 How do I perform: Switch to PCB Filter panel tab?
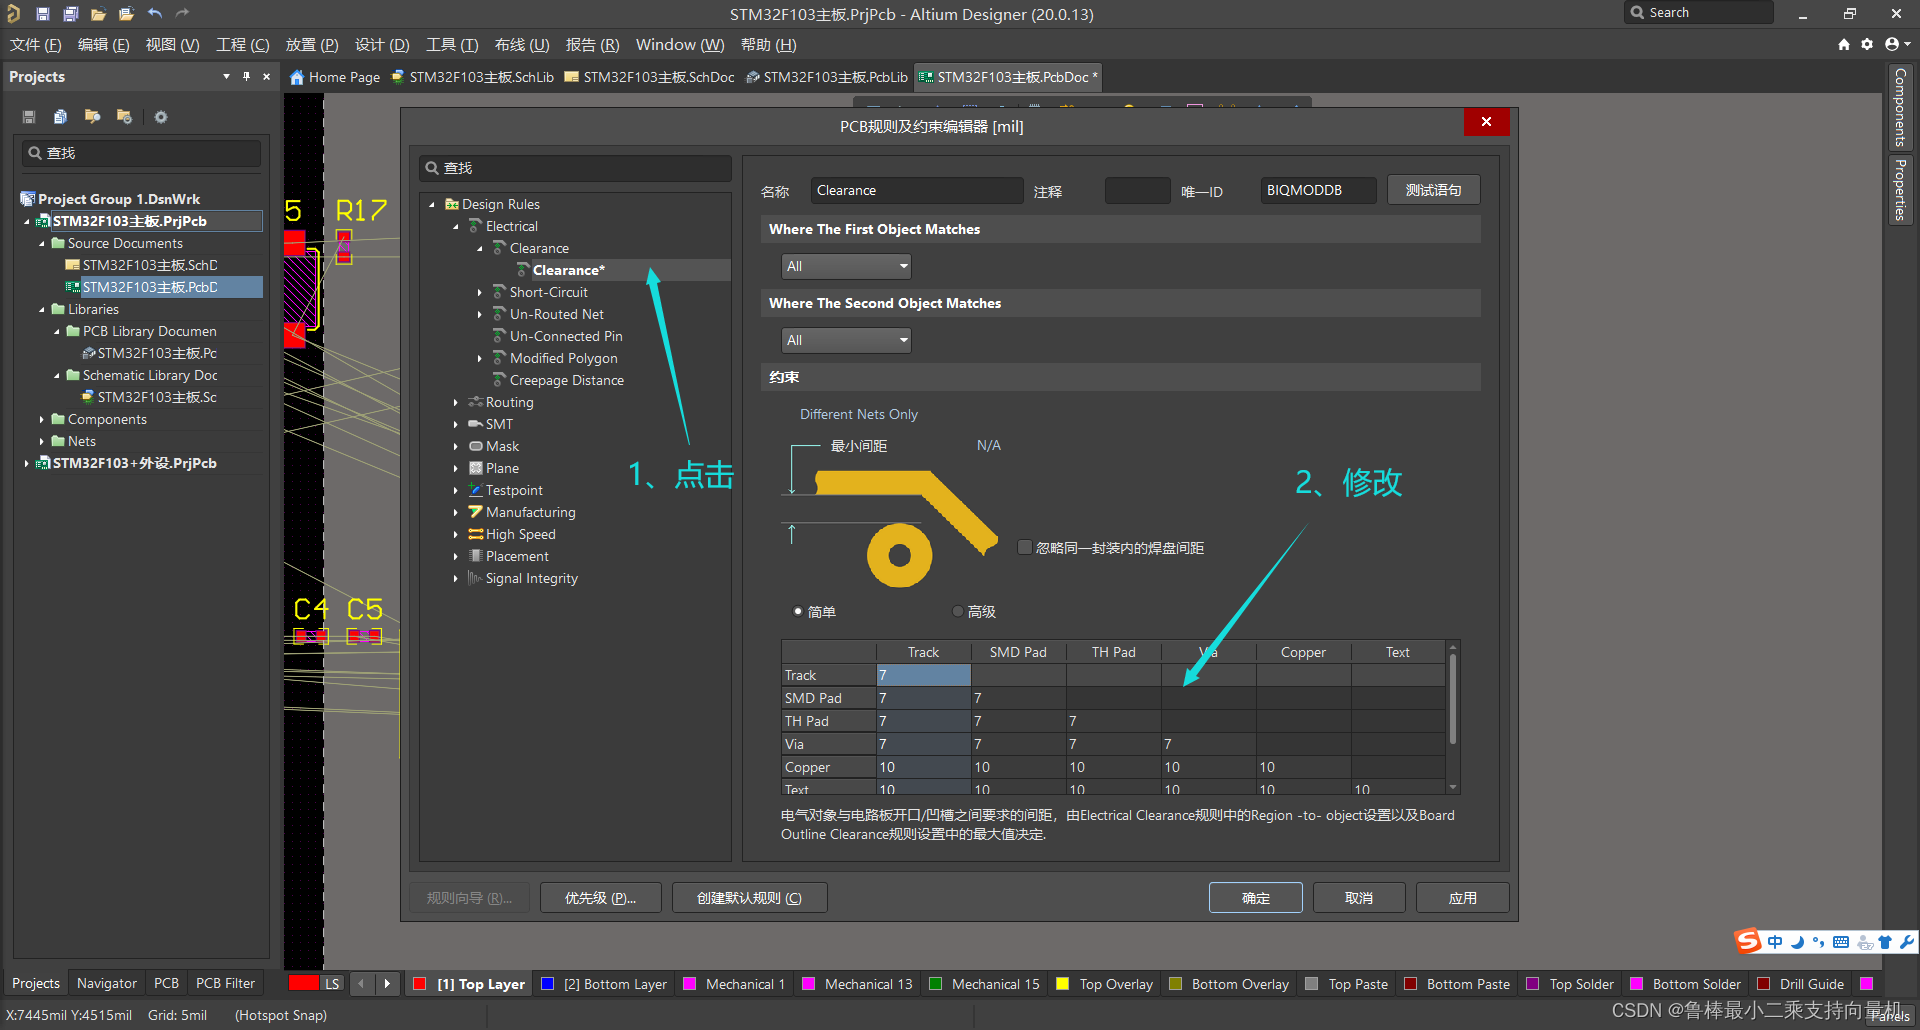click(x=225, y=983)
